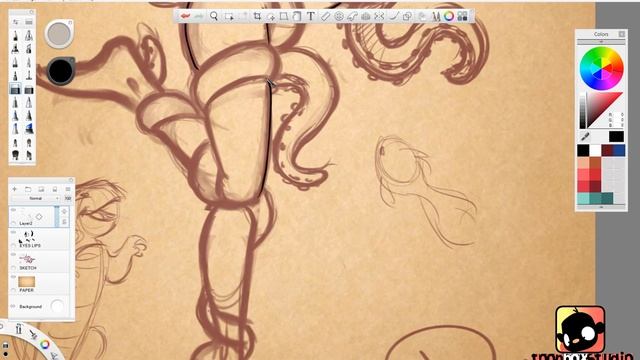The height and width of the screenshot is (360, 640).
Task: Click the black brush puck
Action: [61, 70]
